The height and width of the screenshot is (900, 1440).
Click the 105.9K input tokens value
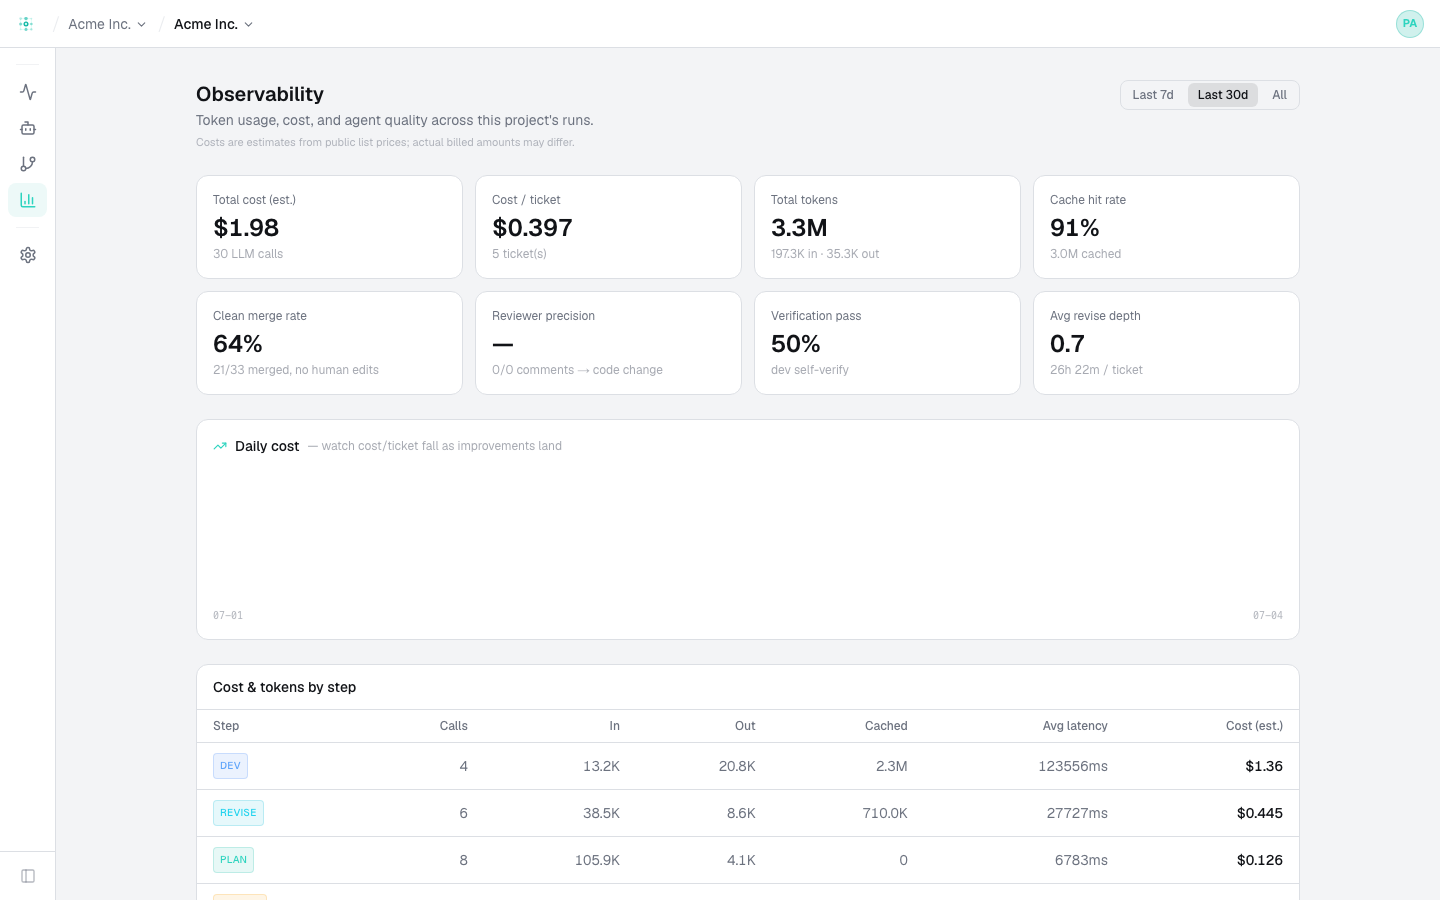point(597,860)
